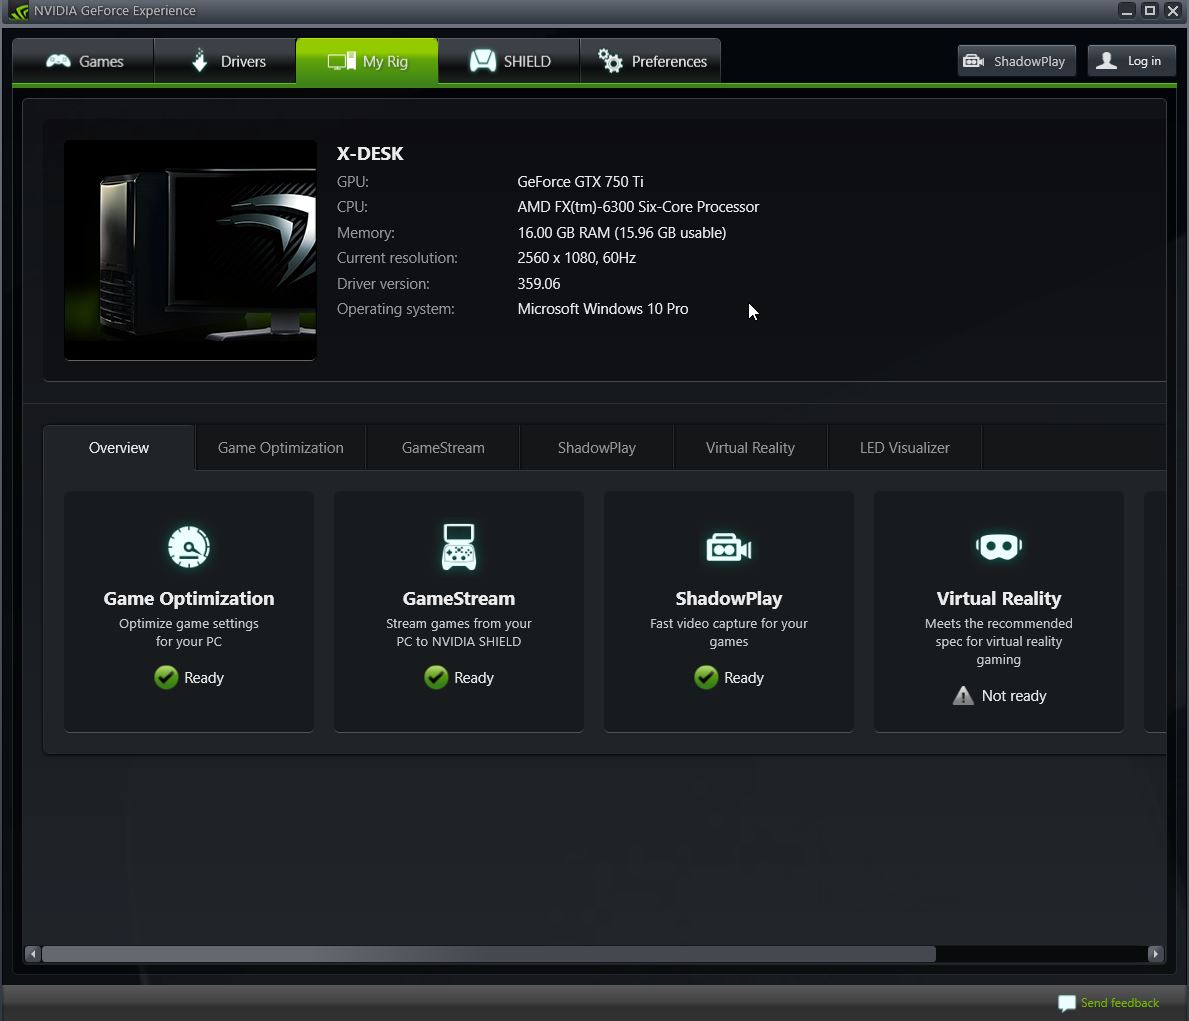Open the Virtual Reality card title

999,598
